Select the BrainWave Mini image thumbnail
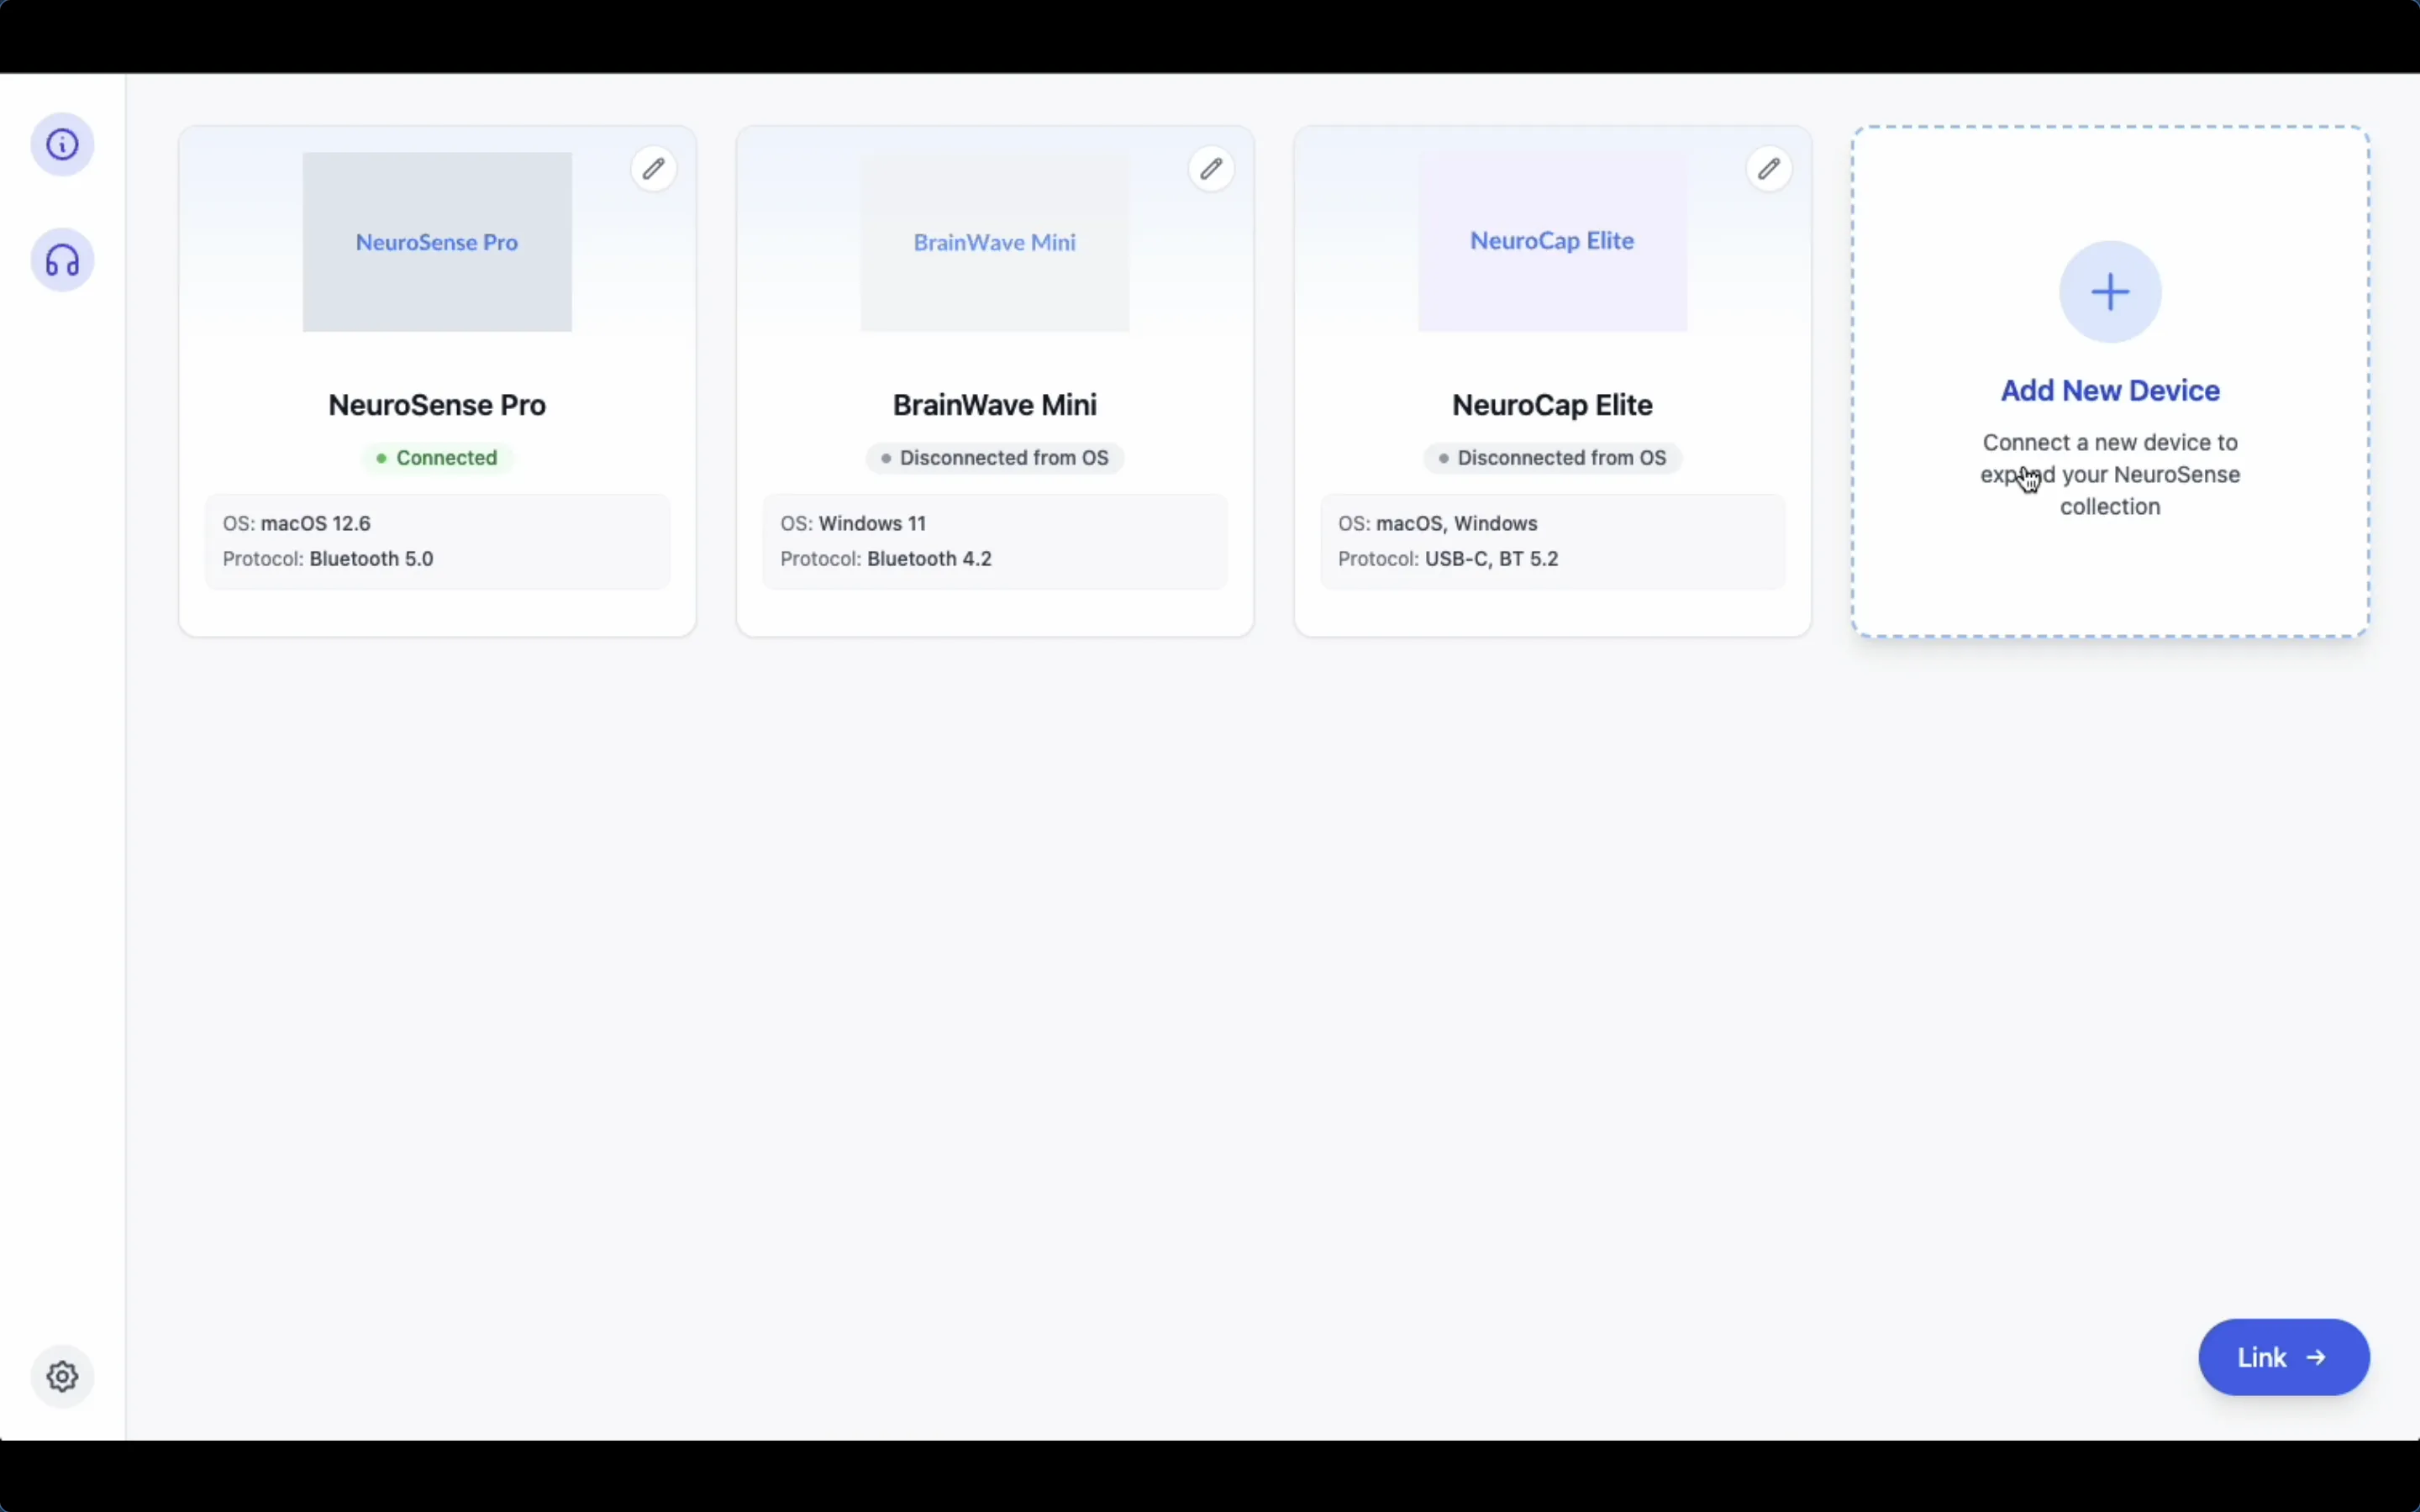The height and width of the screenshot is (1512, 2420). (995, 242)
